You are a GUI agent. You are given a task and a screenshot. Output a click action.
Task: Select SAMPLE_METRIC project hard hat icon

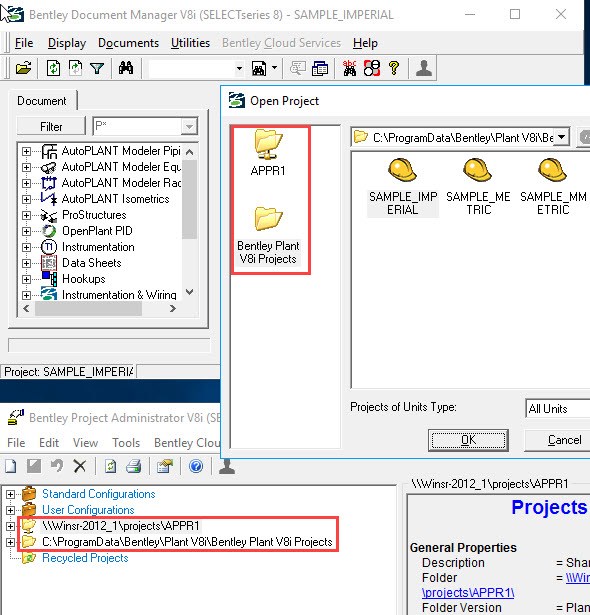(477, 170)
